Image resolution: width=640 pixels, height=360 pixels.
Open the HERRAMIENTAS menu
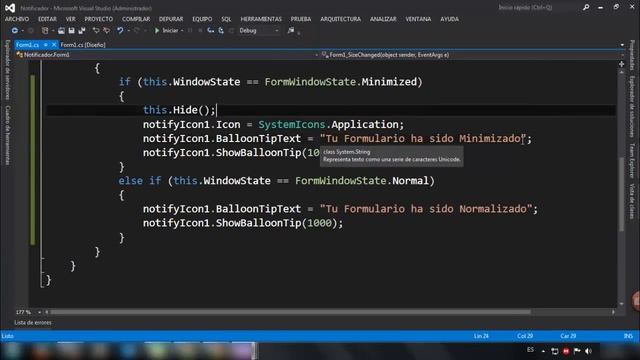click(x=261, y=19)
